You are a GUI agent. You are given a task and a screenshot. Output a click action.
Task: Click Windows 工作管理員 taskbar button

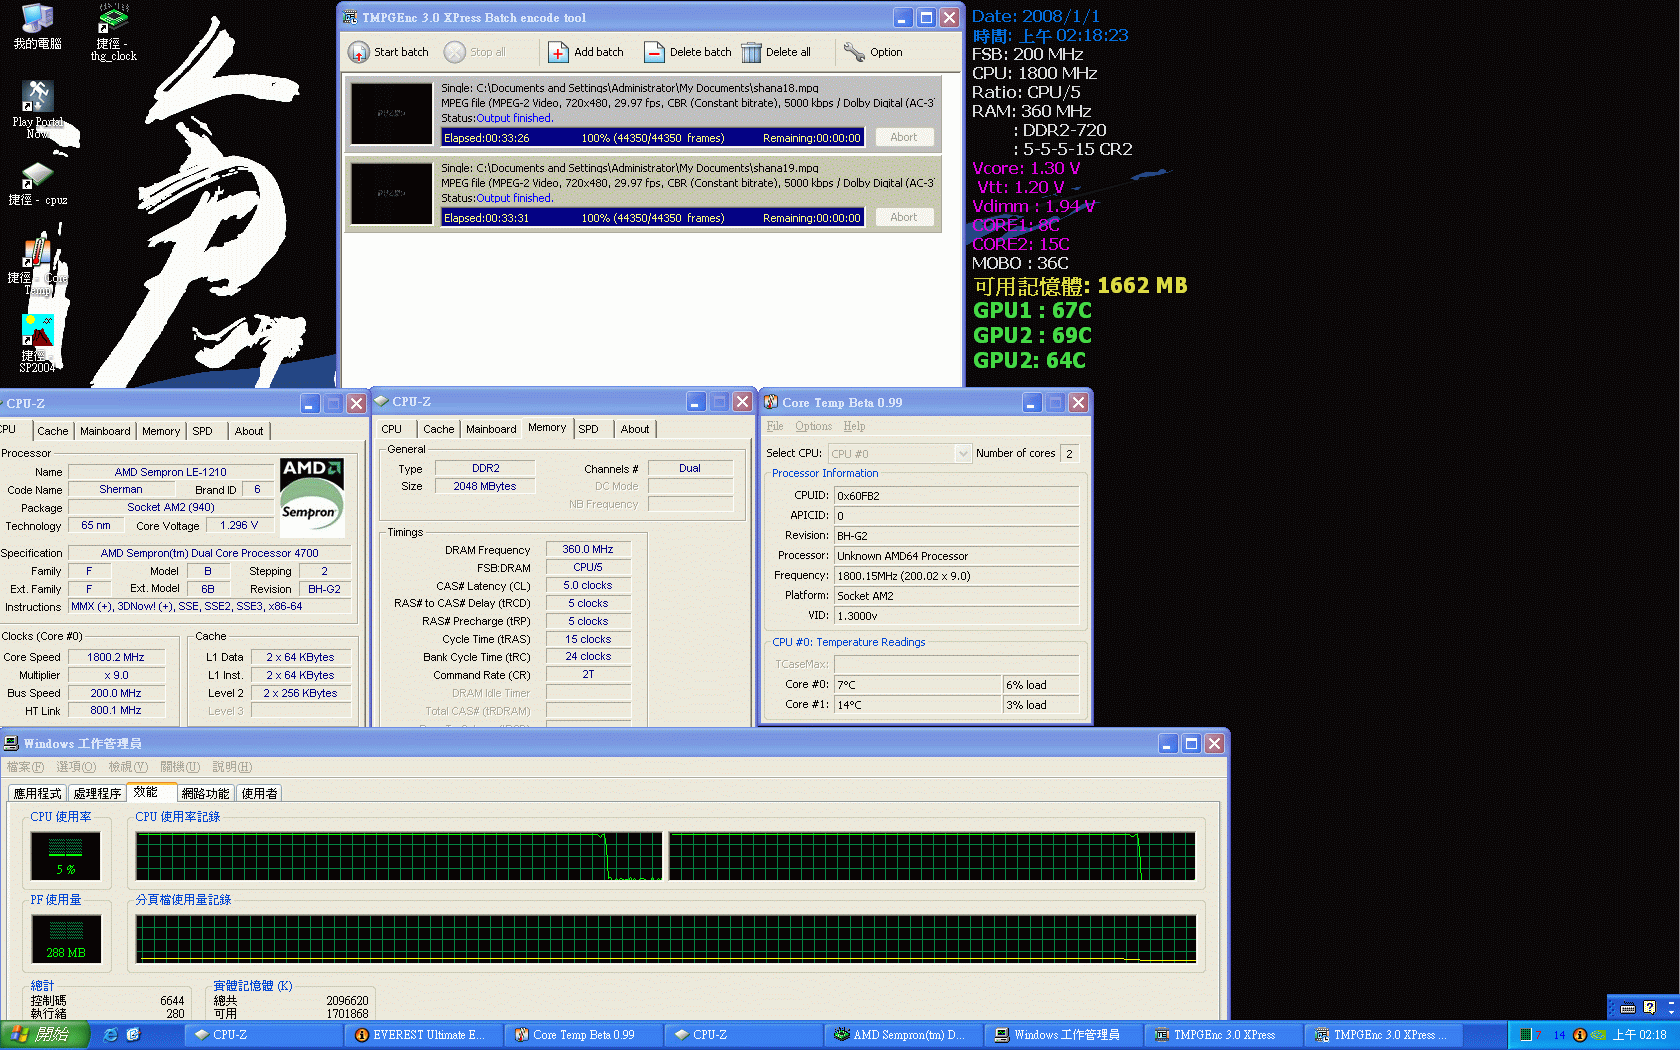(x=1064, y=1035)
